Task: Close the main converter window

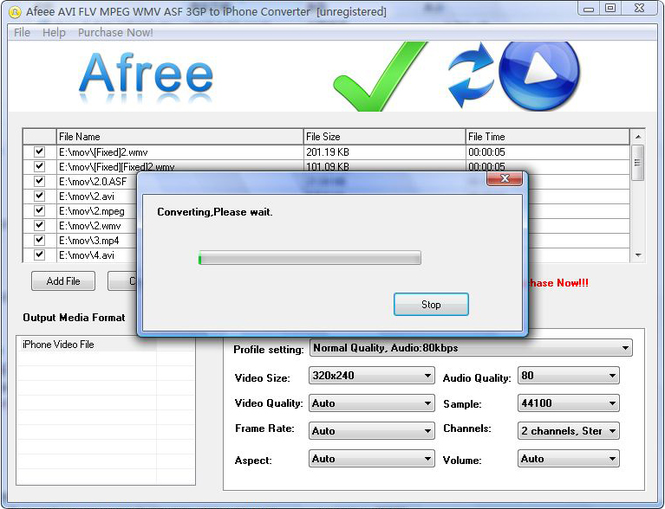Action: pyautogui.click(x=639, y=8)
